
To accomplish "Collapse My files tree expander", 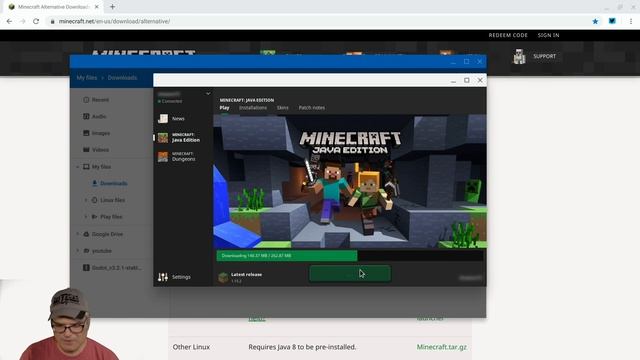I will [78, 167].
